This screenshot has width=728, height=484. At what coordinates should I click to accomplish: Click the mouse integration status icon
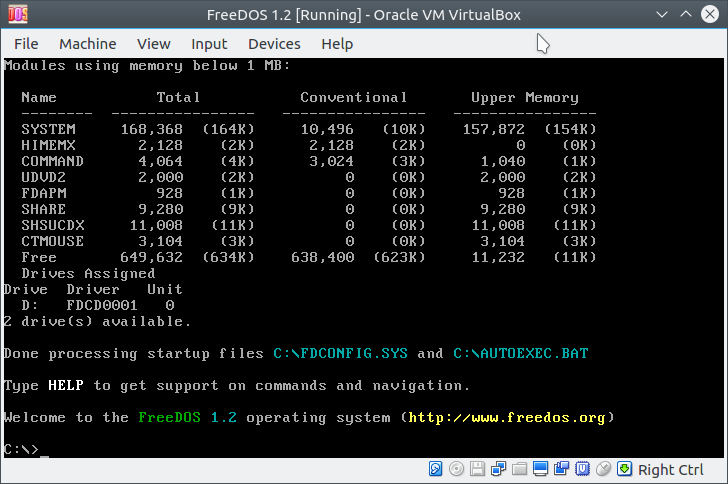(x=603, y=469)
